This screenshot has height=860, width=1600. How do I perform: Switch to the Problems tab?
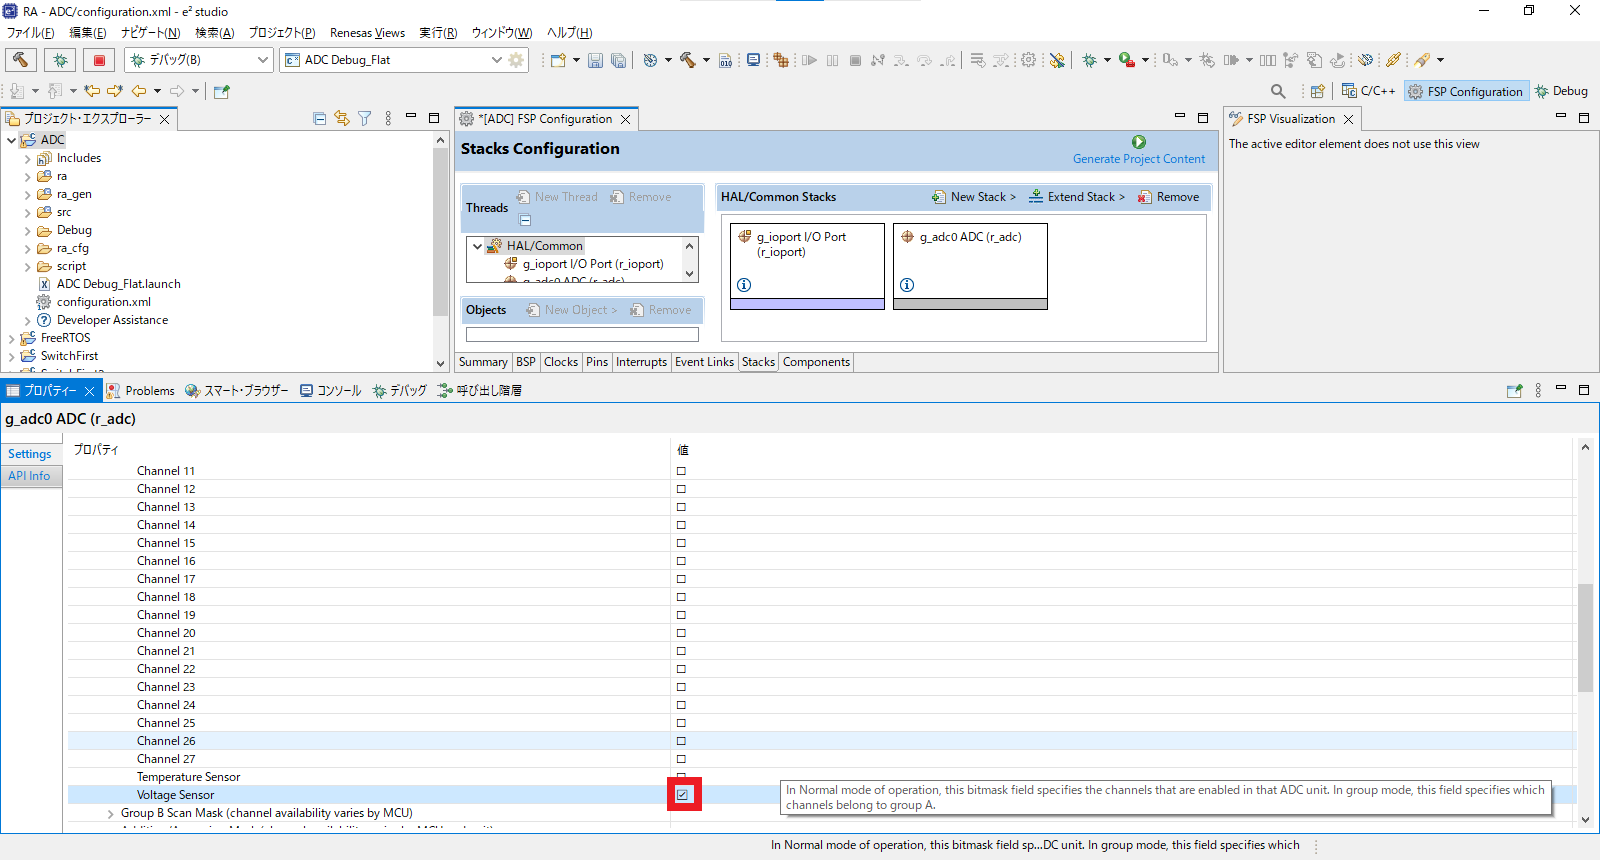141,390
